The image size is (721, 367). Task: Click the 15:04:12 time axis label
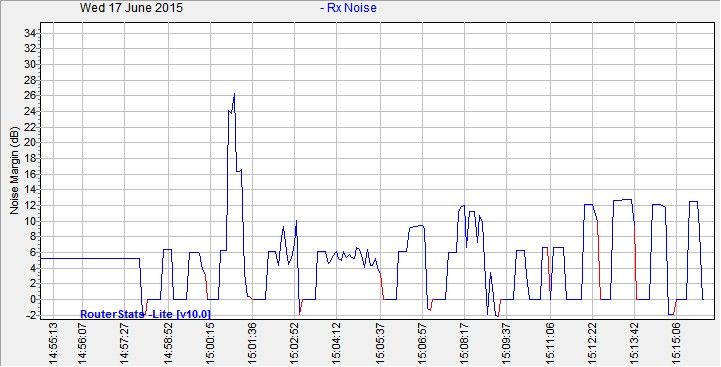337,343
